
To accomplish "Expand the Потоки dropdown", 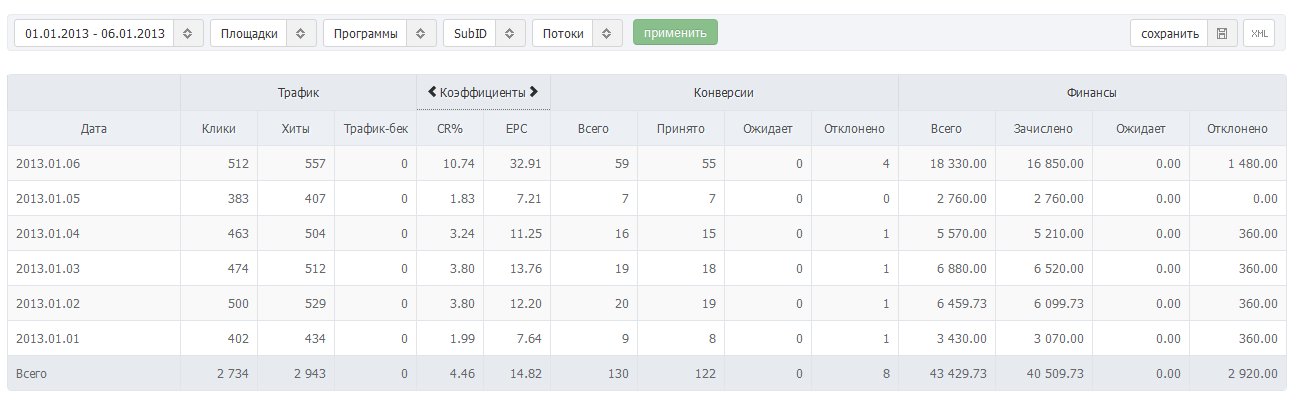I will tap(607, 33).
